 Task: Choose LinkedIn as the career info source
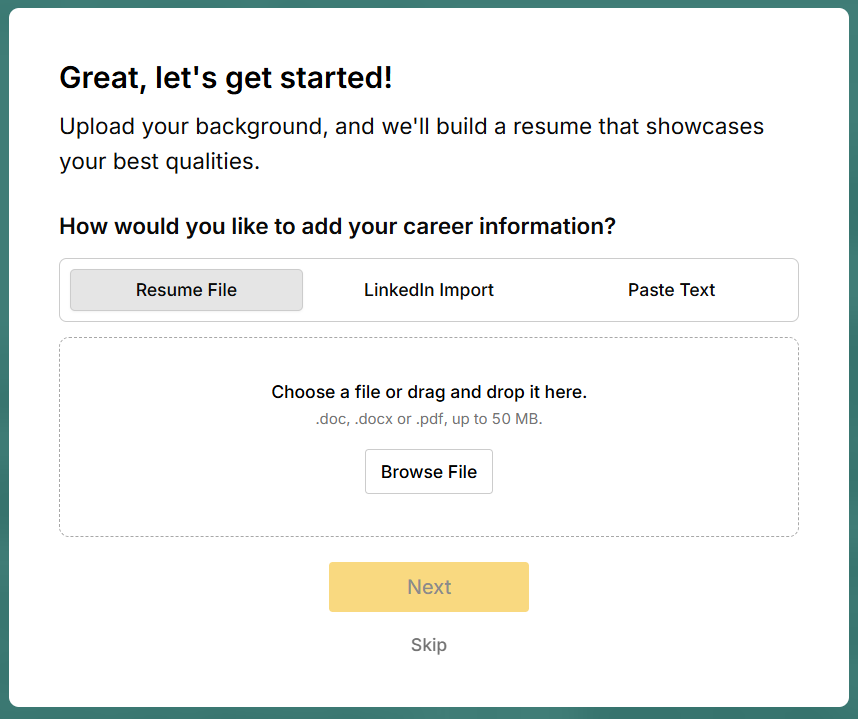(x=428, y=290)
